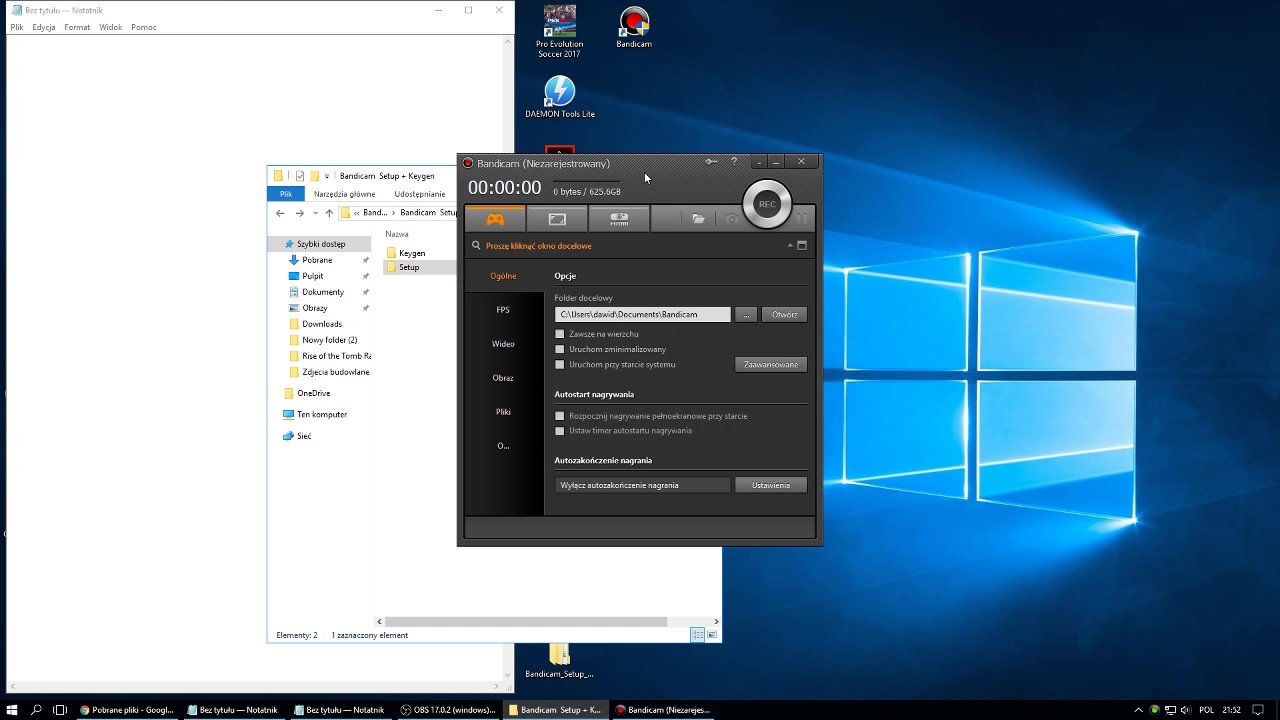Click 'Wyłącz autozakończenie nagrania' field
This screenshot has height=720, width=1280.
(x=642, y=485)
